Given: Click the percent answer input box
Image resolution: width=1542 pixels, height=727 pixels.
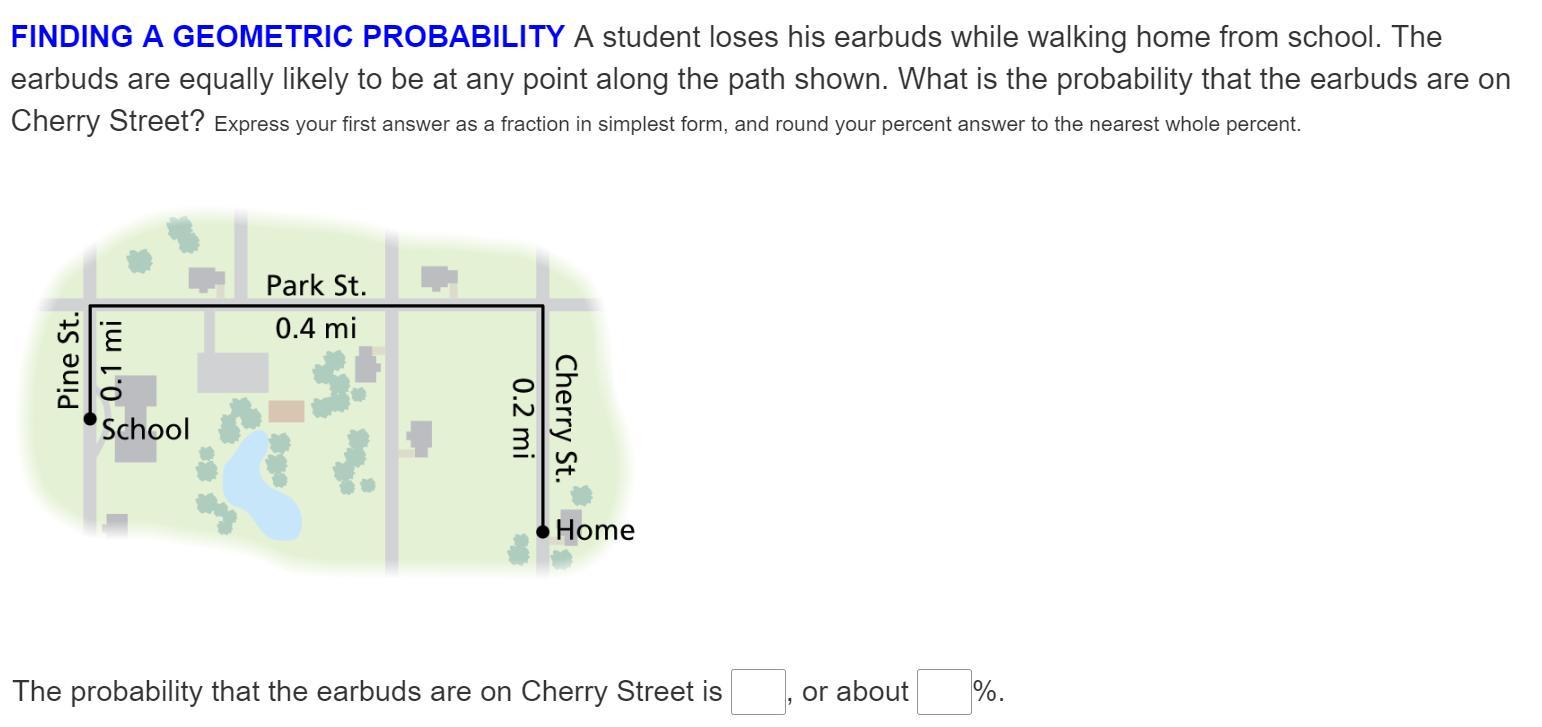Looking at the screenshot, I should [943, 692].
